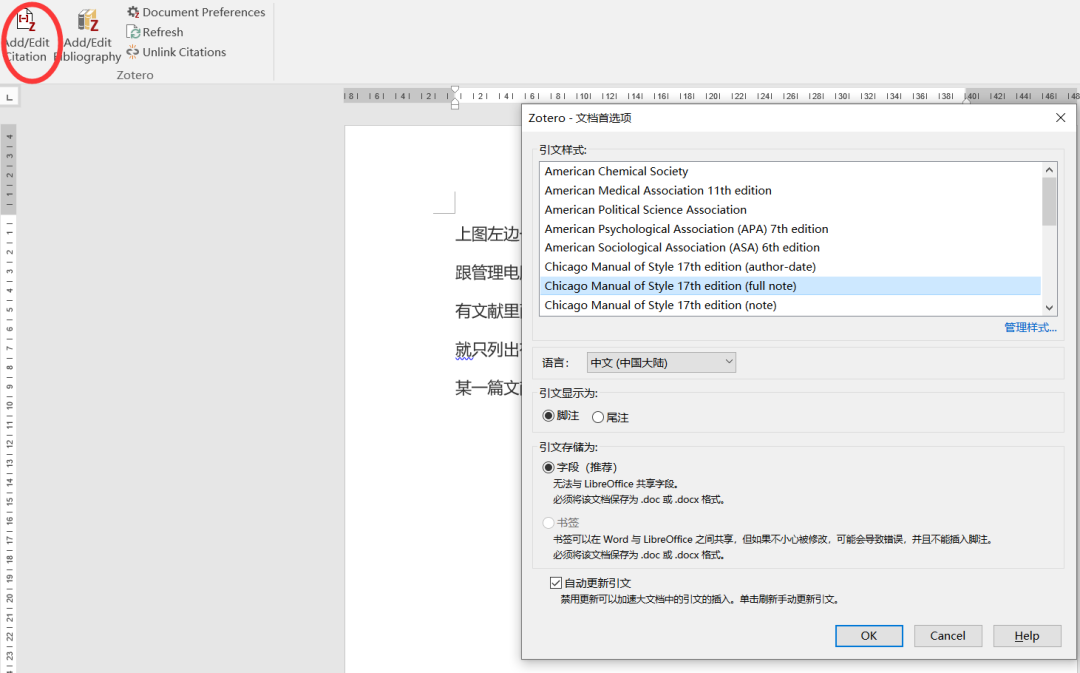Click the style list scroll down arrow

pyautogui.click(x=1049, y=308)
